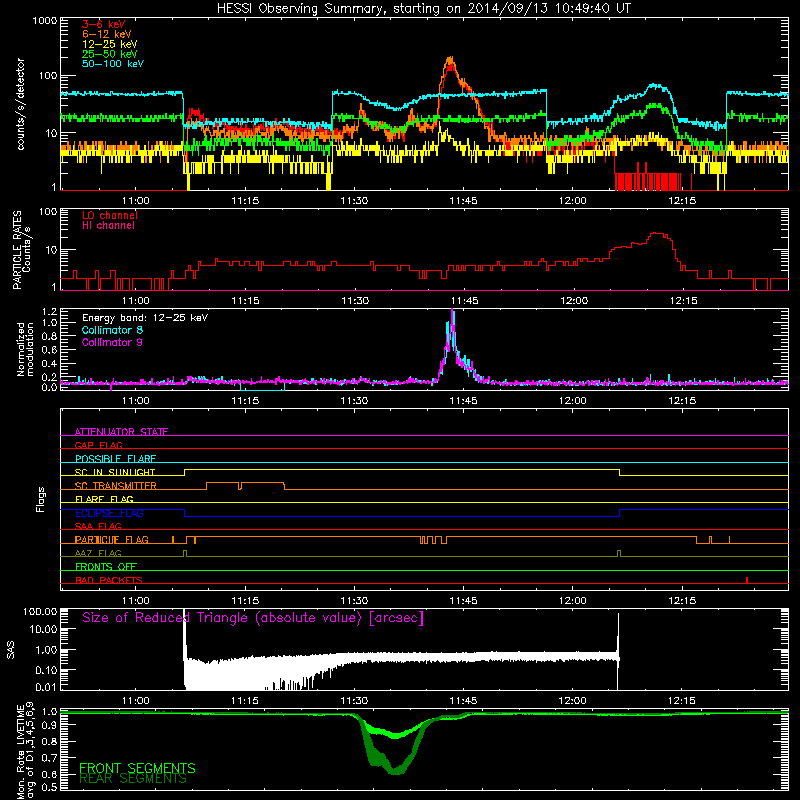Click the 12:00 tick under the Flags panel
Image resolution: width=800 pixels, height=800 pixels.
572,601
